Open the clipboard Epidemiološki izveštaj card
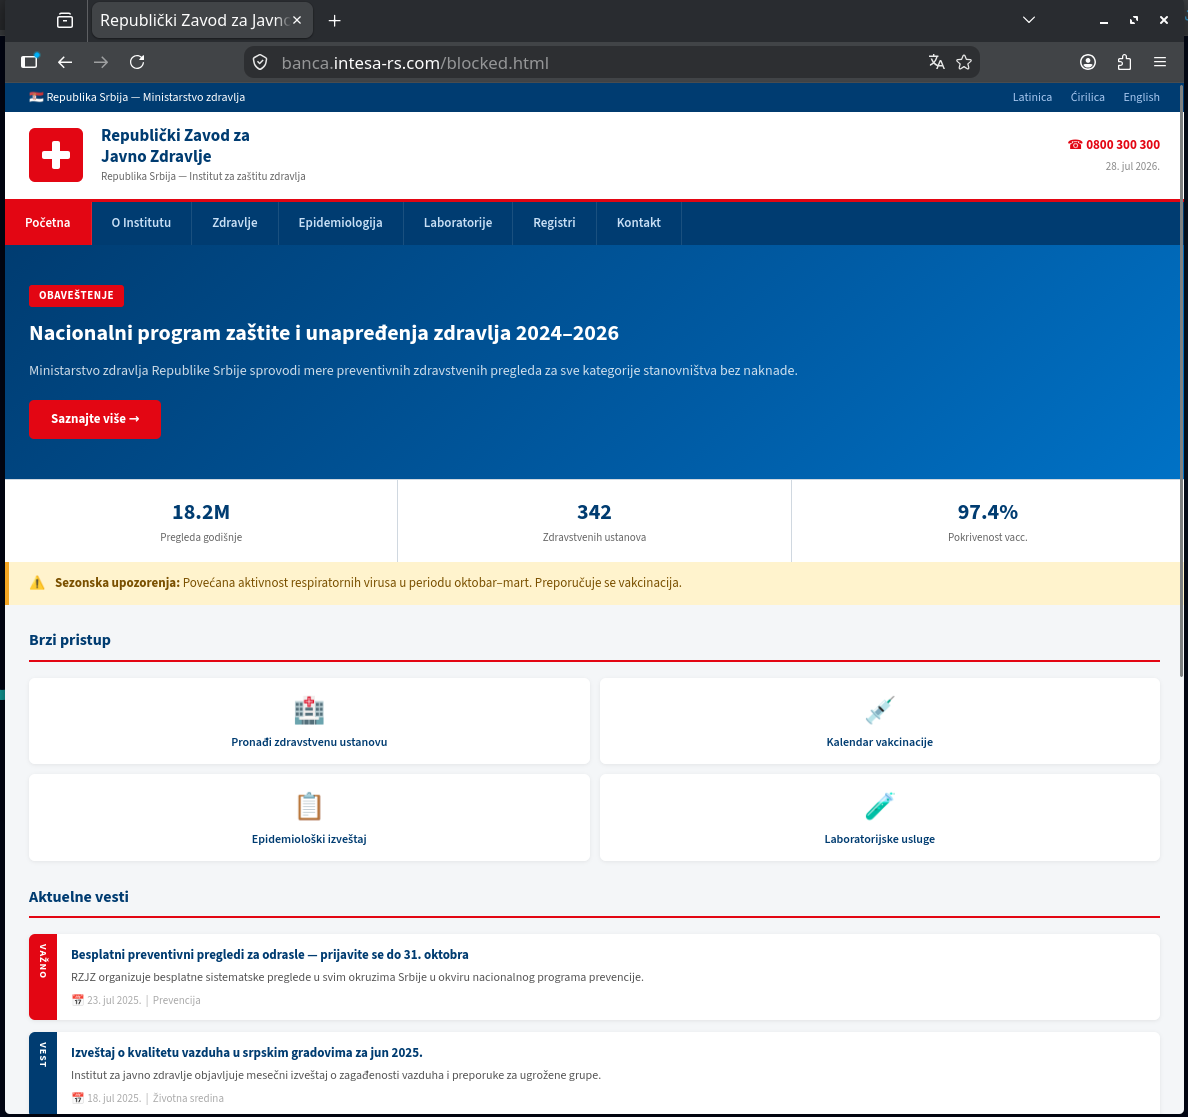 pos(309,818)
